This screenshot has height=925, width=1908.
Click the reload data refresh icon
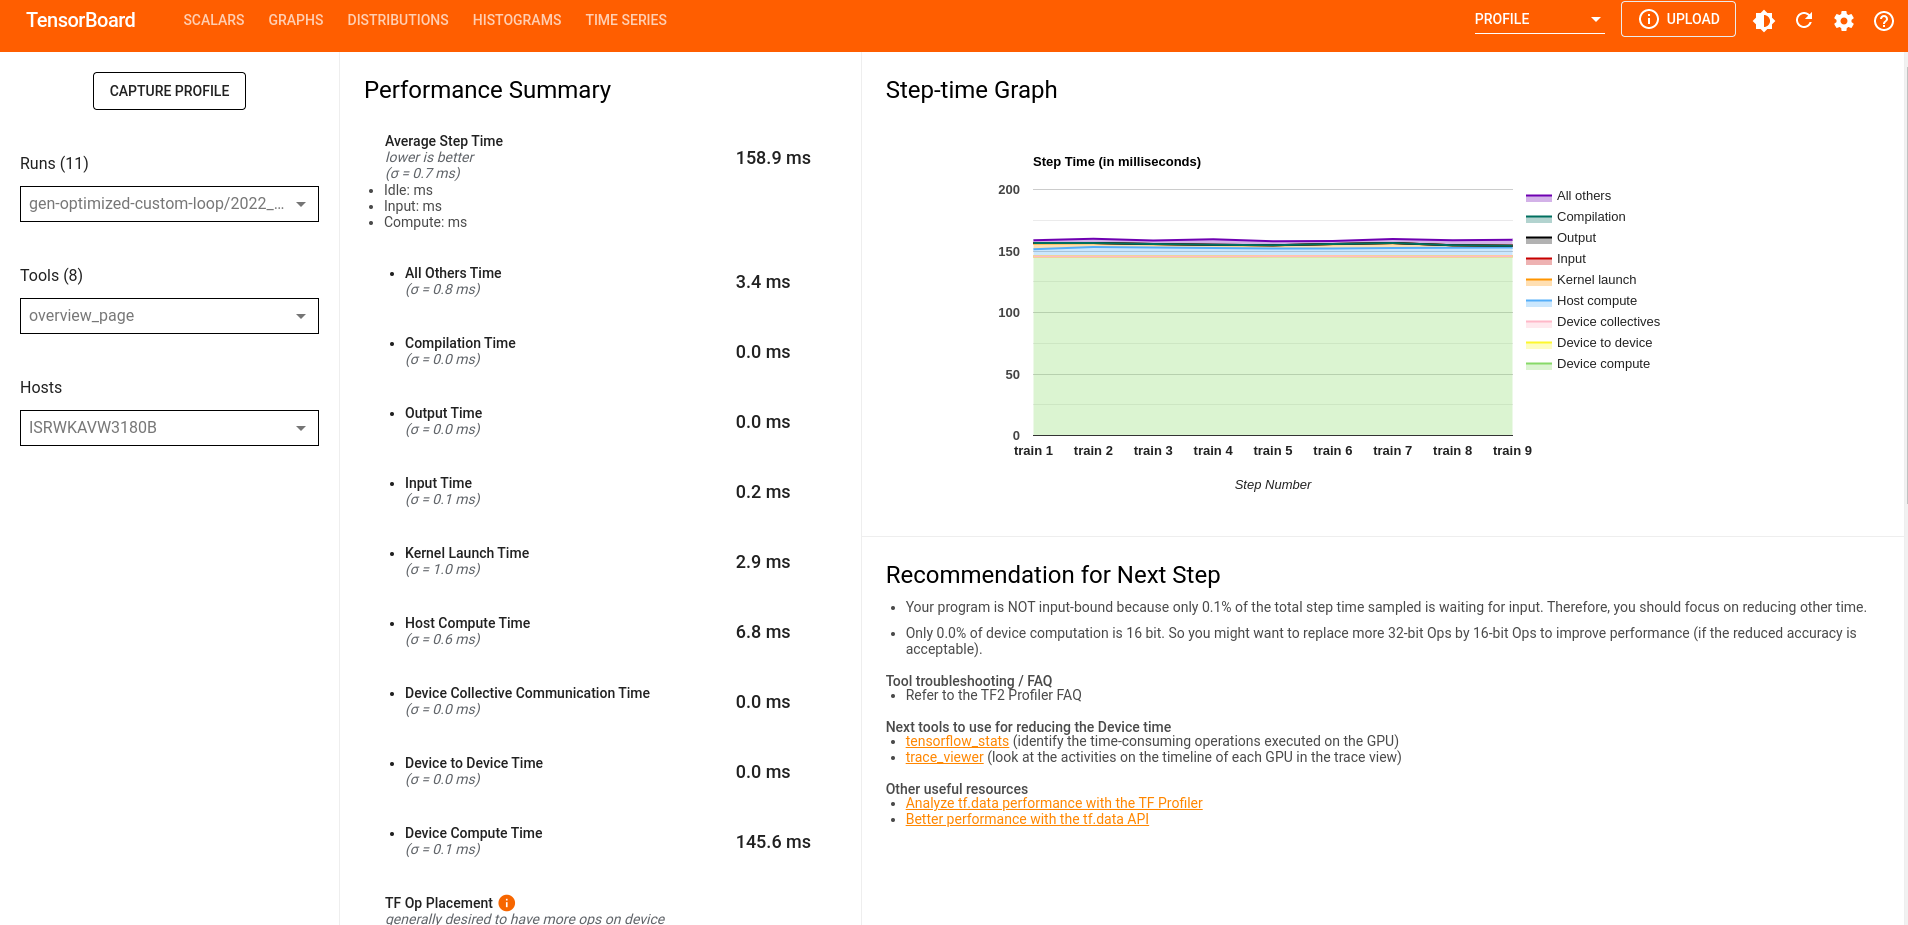1804,20
